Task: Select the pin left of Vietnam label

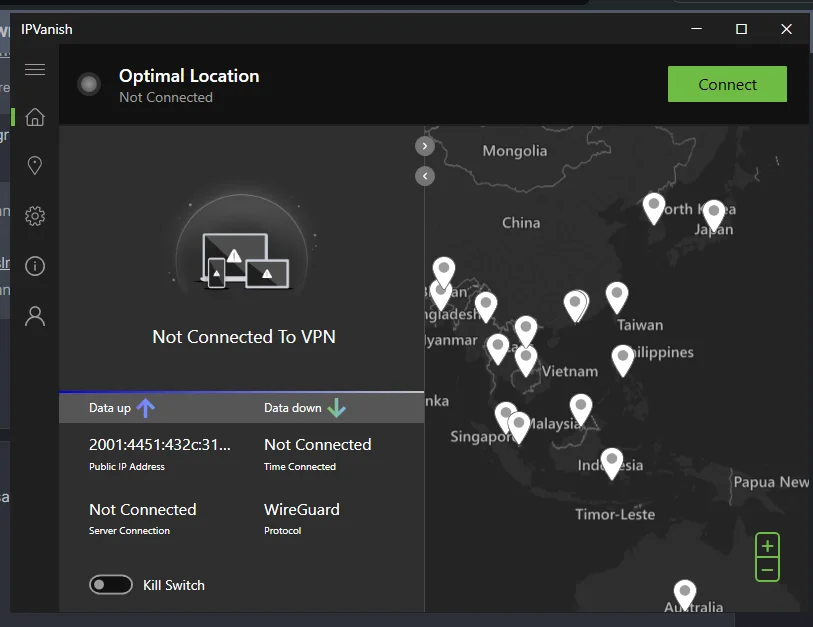Action: 525,360
